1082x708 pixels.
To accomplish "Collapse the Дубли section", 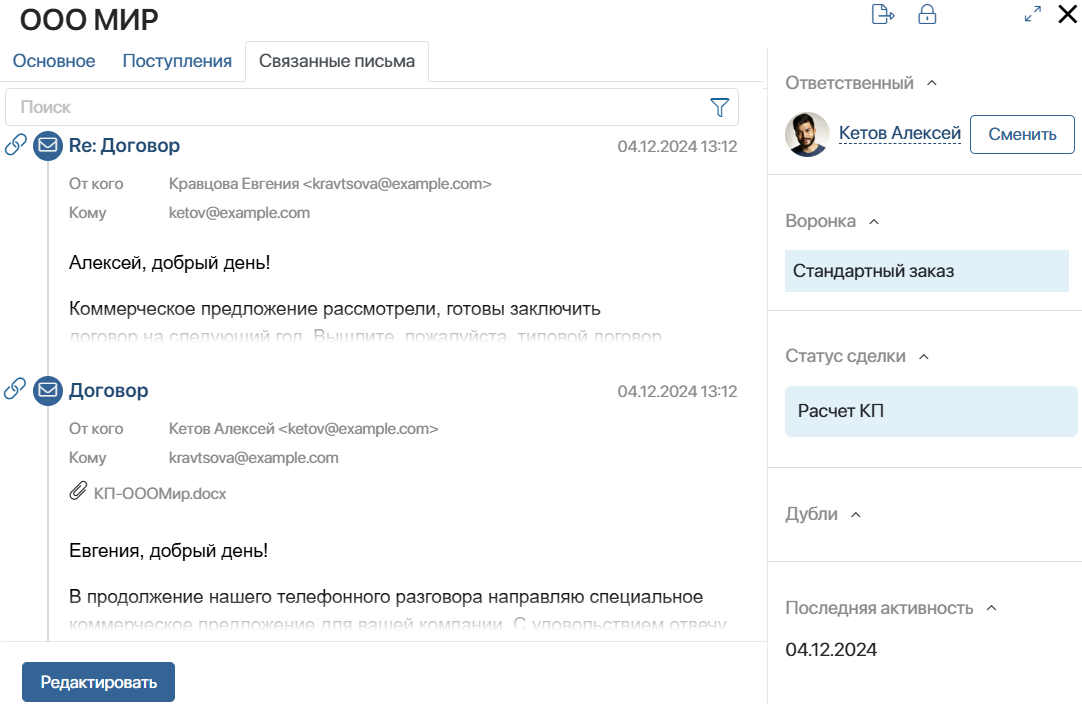I will (x=856, y=515).
